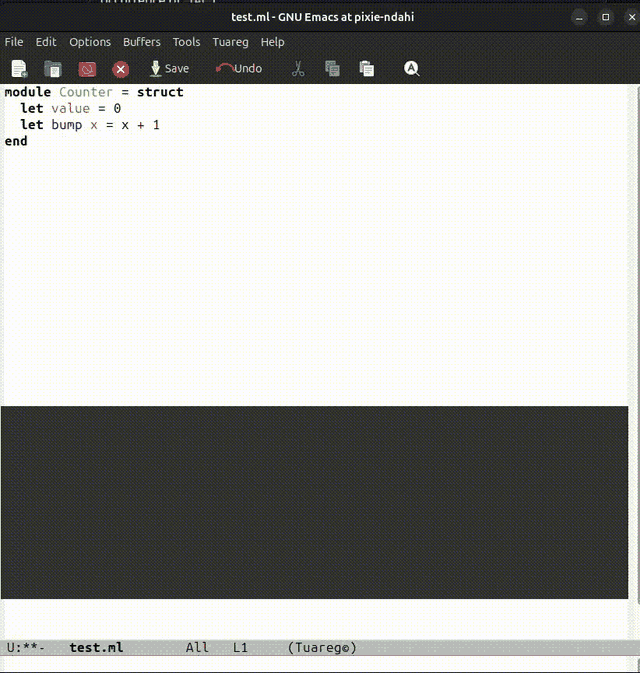Paste using the clipboard icon
The width and height of the screenshot is (640, 673).
pos(367,69)
